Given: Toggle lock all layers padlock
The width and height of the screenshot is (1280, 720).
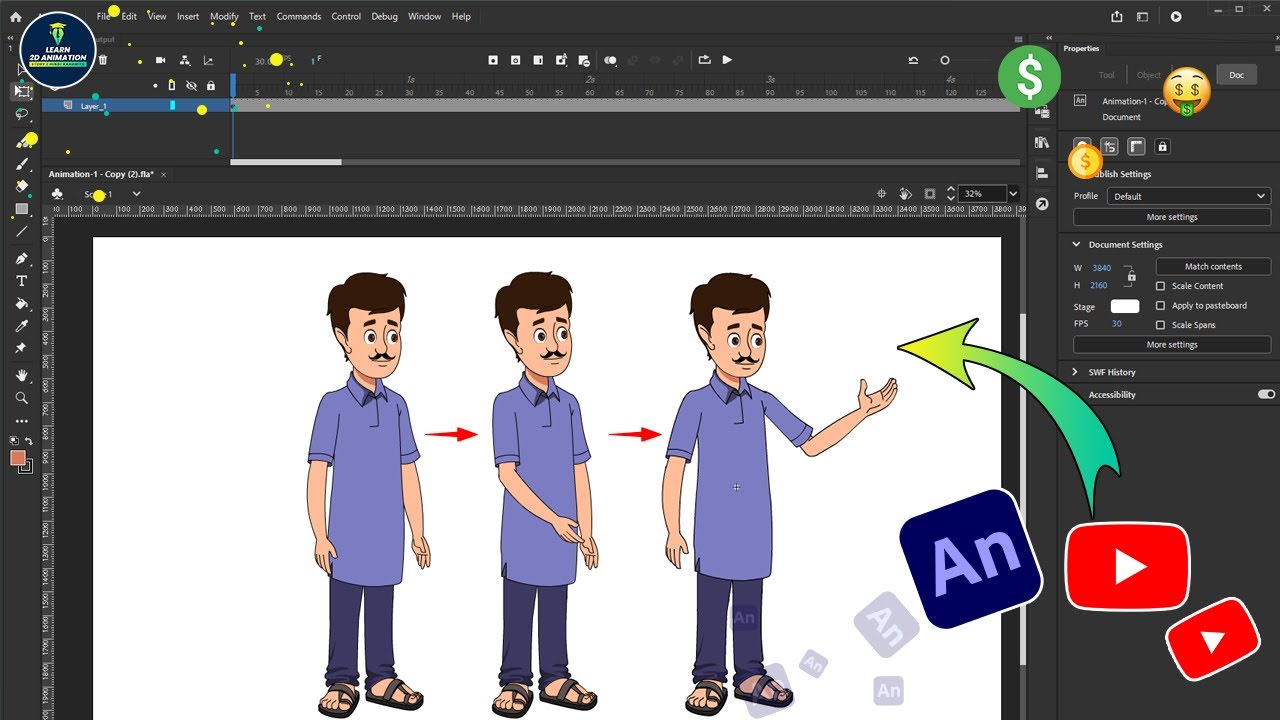Looking at the screenshot, I should pos(210,86).
